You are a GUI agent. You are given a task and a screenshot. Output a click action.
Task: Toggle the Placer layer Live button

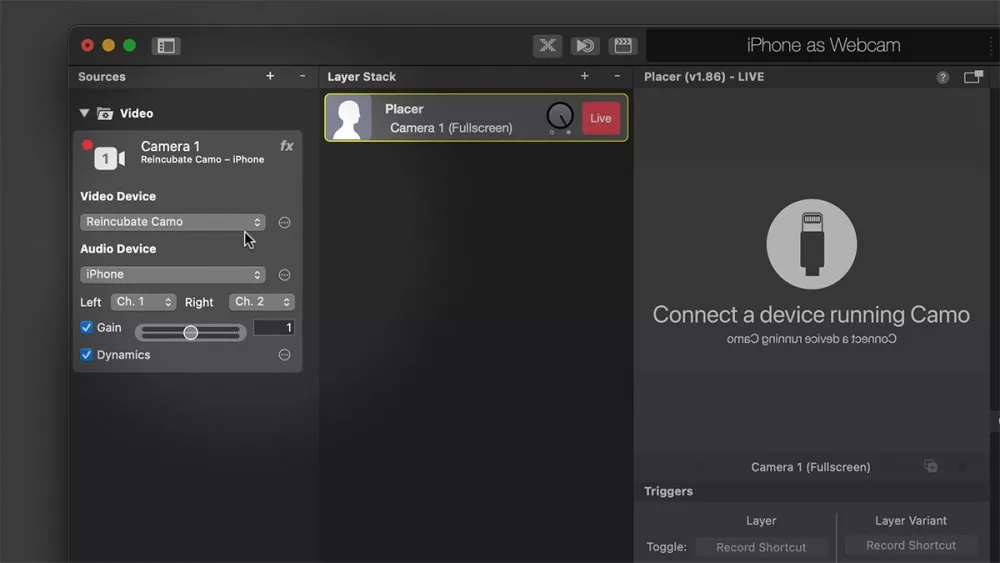point(600,118)
